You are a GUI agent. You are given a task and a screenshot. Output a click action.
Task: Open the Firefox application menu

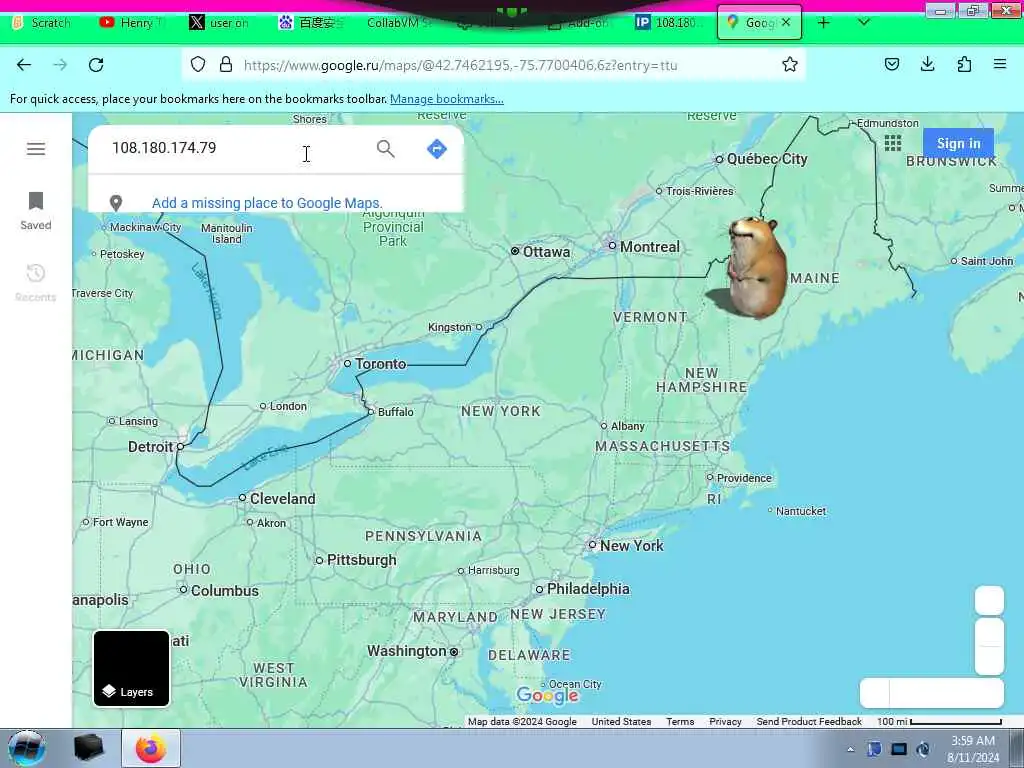[1000, 64]
